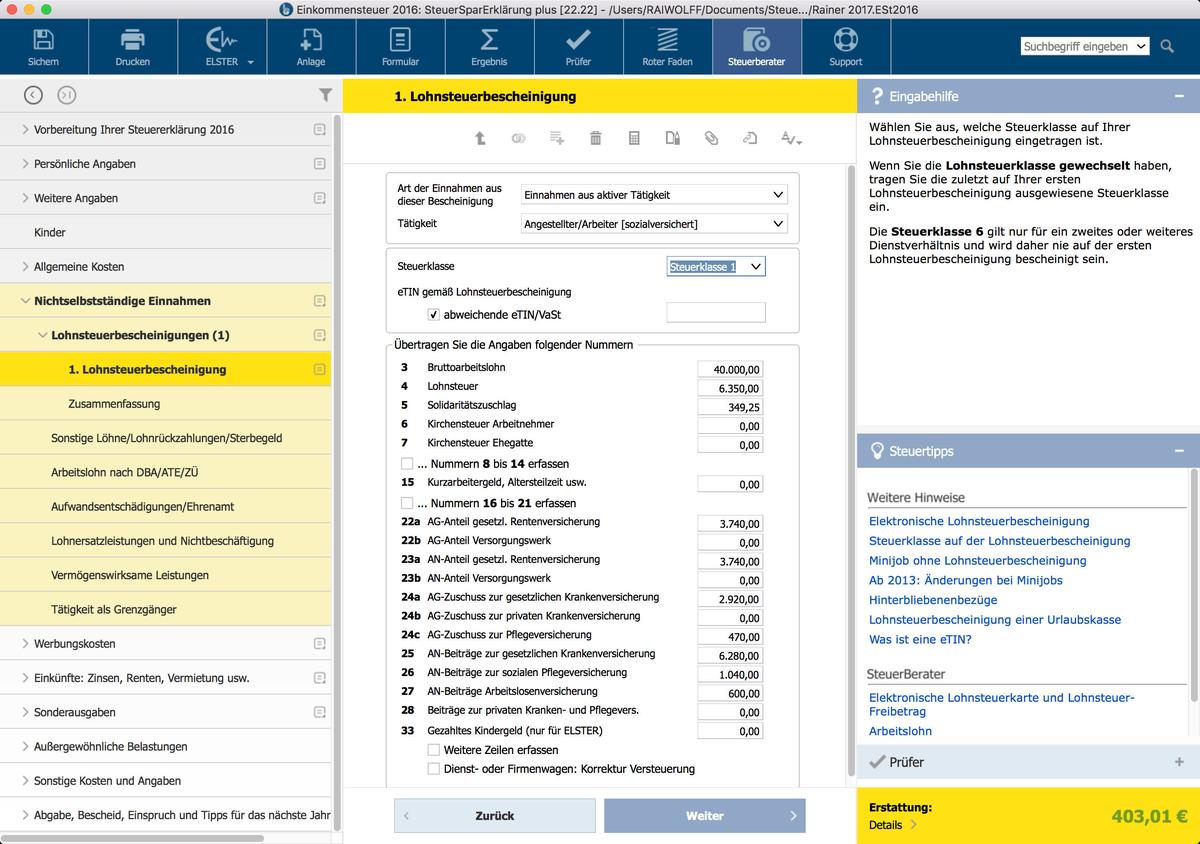Viewport: 1200px width, 844px height.
Task: Open Sonstige Löhne/Lohnrückzahlungen/Sterbegeld
Action: (165, 438)
